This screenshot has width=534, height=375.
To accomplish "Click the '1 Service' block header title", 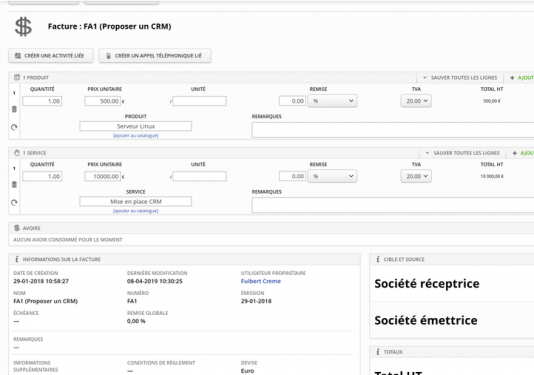I will click(x=34, y=153).
